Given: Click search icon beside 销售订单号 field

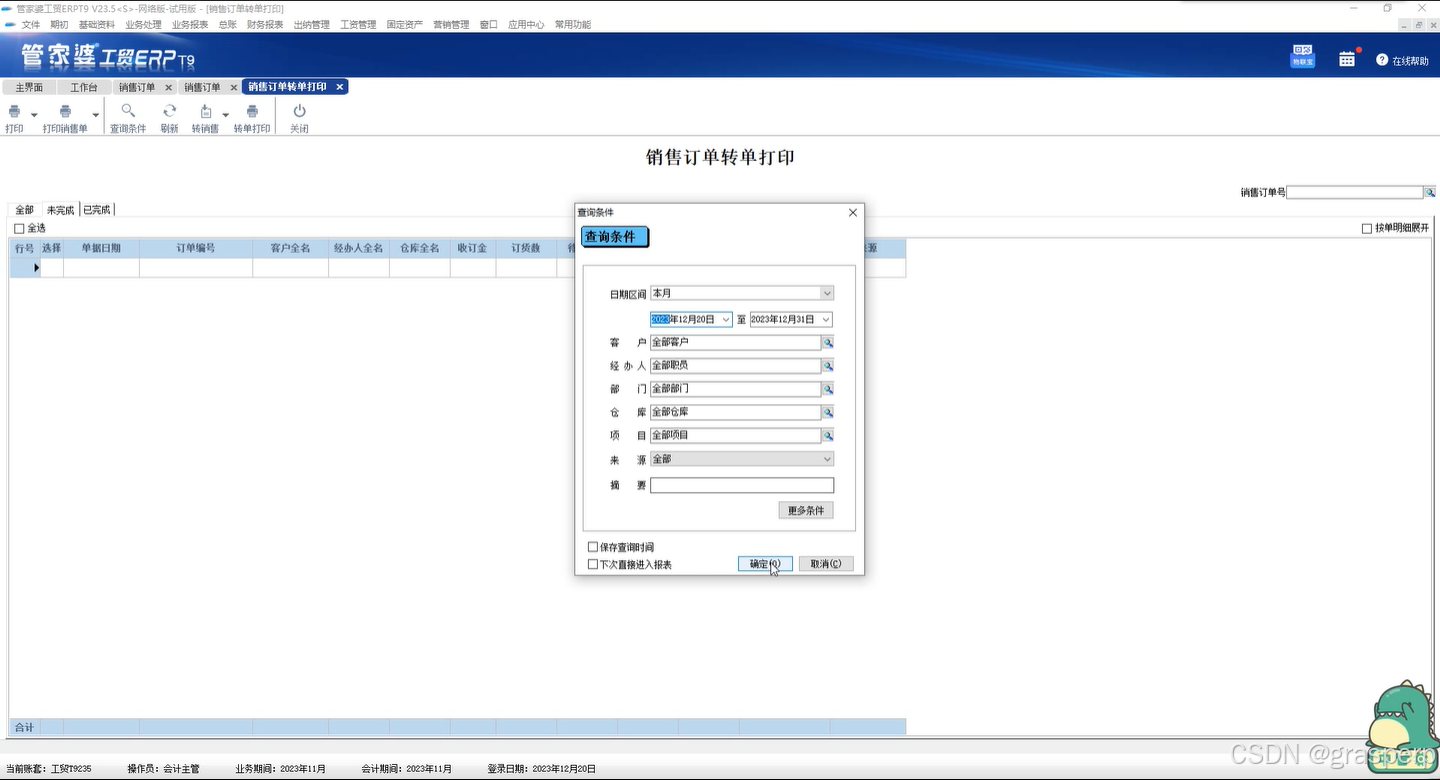Looking at the screenshot, I should 1430,192.
